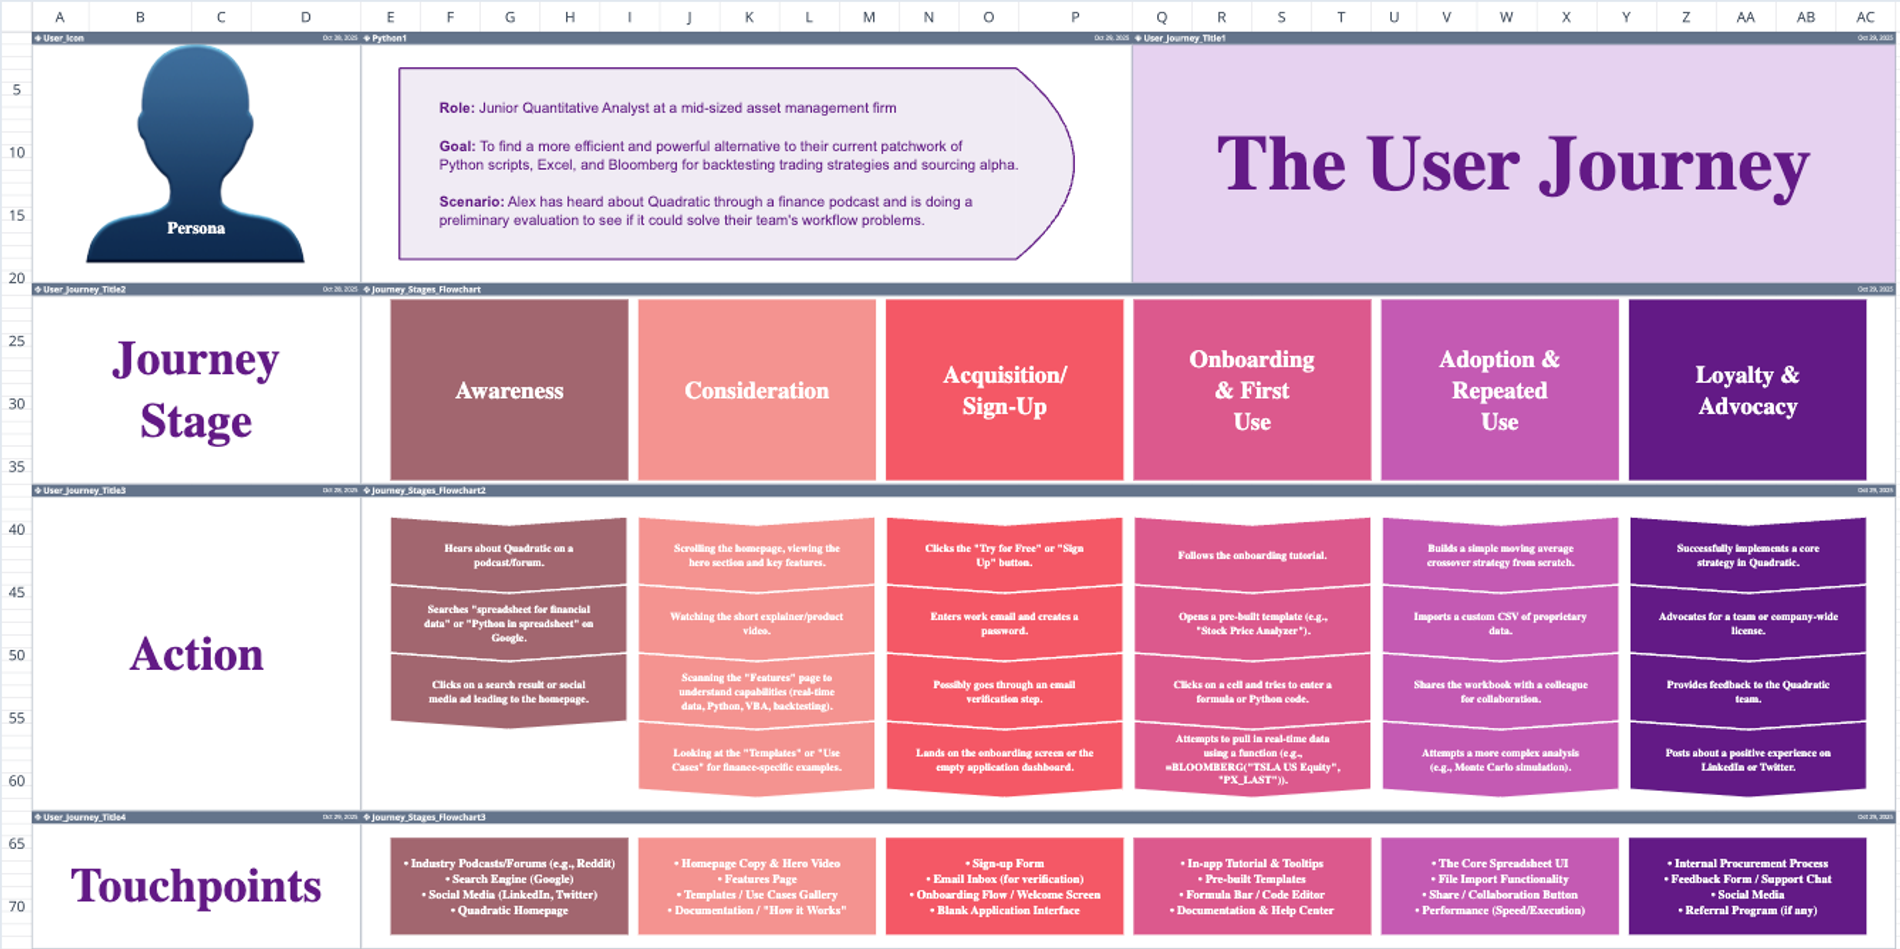Click the Touchpoints heading

(196, 886)
